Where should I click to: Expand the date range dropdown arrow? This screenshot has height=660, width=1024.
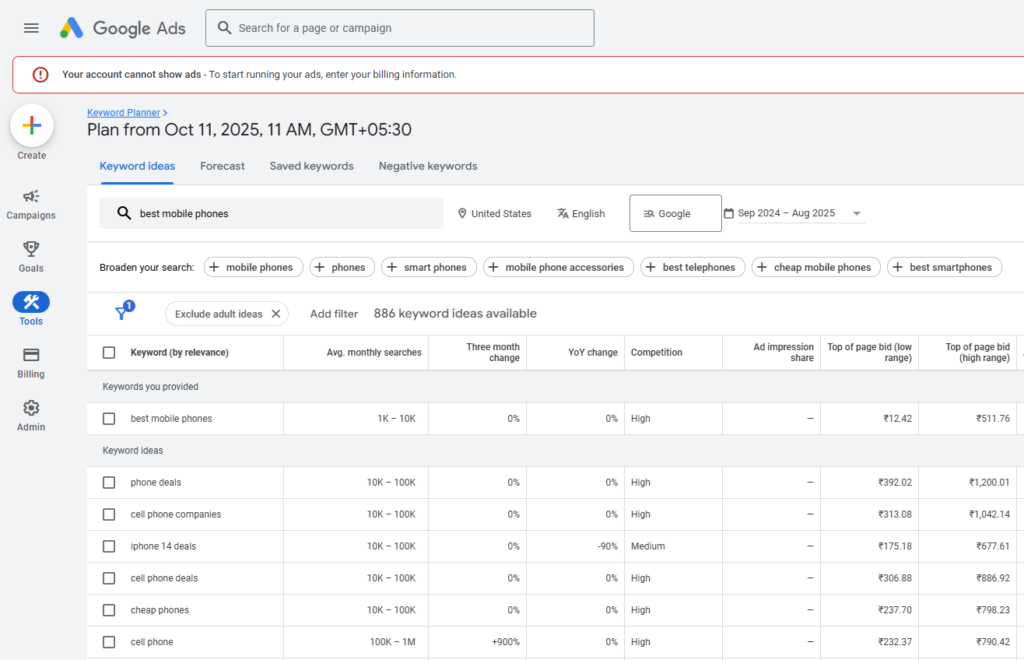click(x=857, y=213)
